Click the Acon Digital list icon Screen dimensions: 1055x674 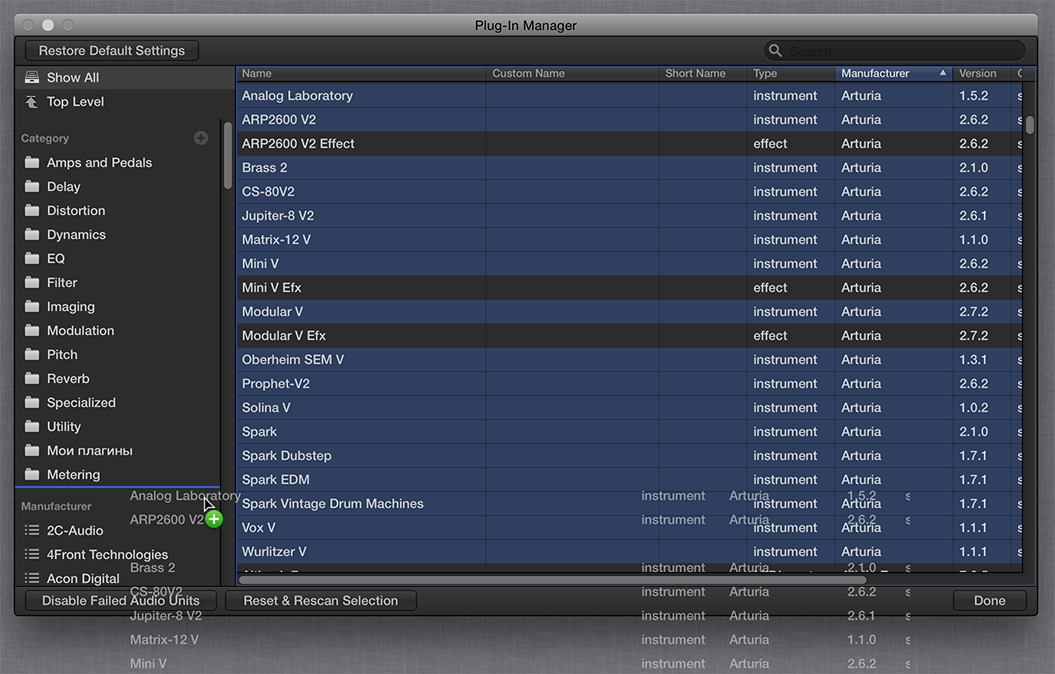32,578
